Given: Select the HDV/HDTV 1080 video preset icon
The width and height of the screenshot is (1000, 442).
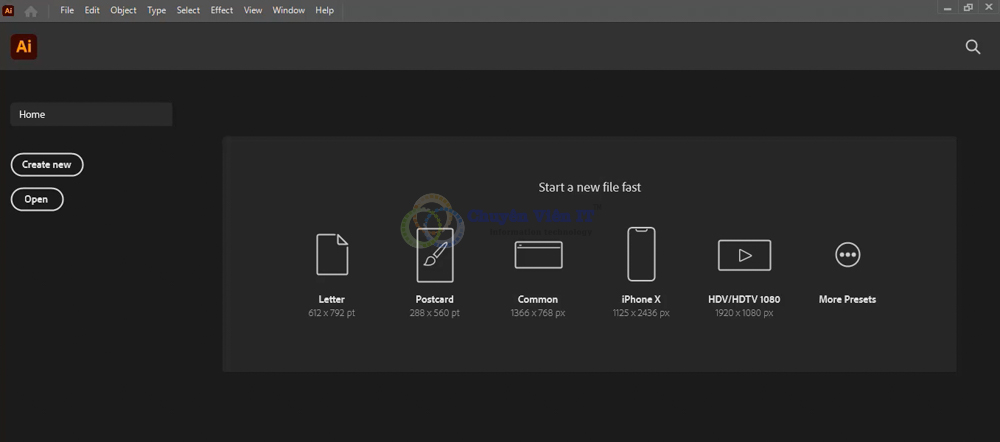Looking at the screenshot, I should click(x=744, y=255).
